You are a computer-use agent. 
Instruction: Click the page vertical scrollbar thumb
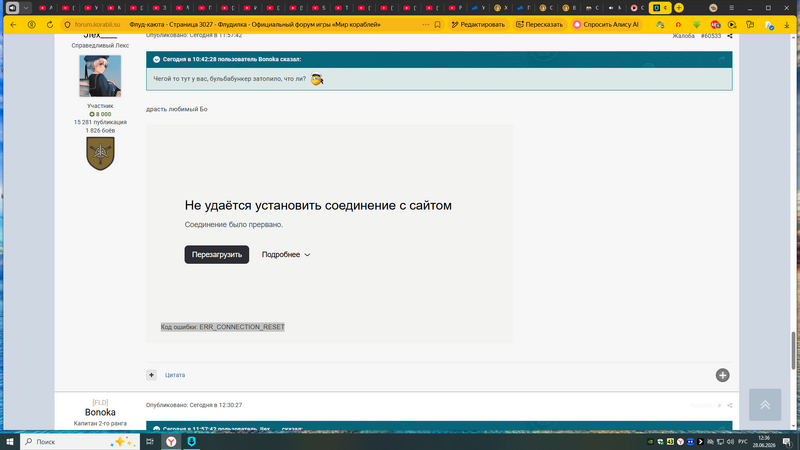tap(793, 351)
